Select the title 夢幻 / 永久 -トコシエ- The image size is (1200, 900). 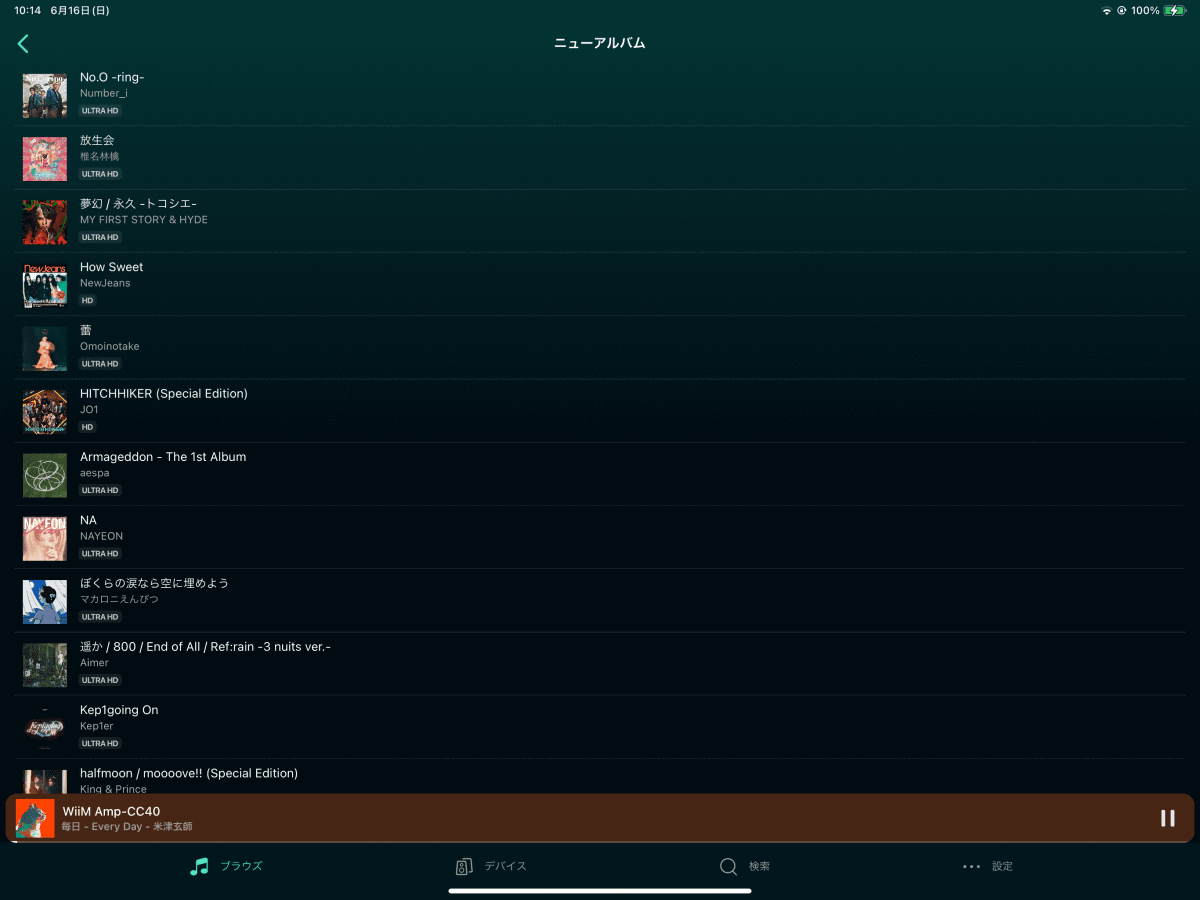click(138, 204)
